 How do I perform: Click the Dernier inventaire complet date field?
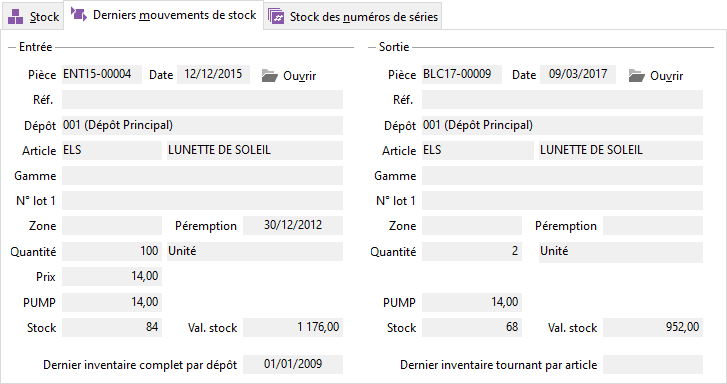293,365
